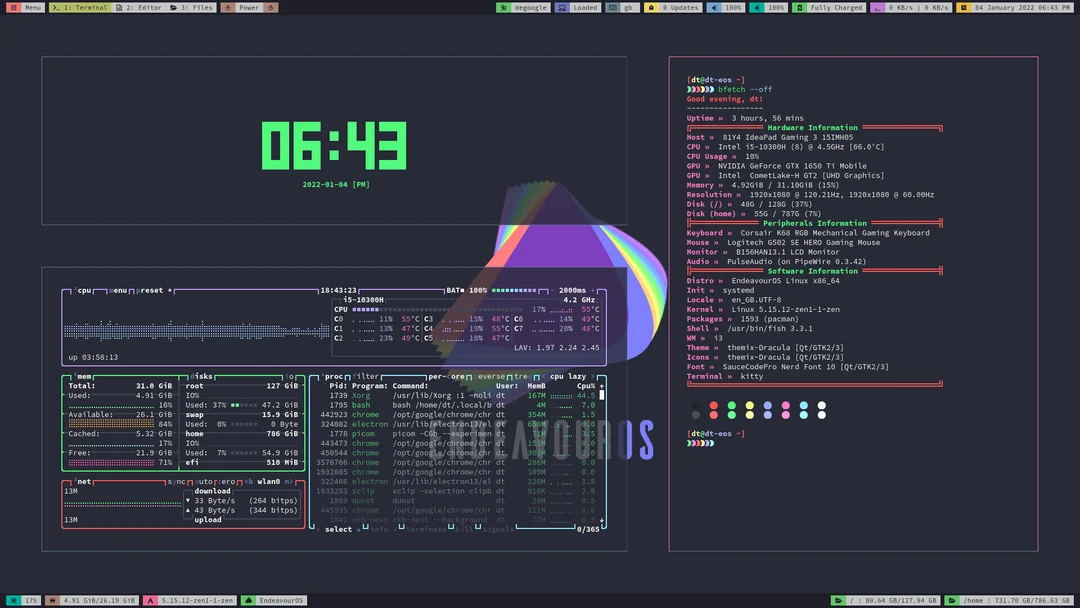Viewport: 1080px width, 608px height.
Task: Click the EndeavourOS logo in the bottom bar
Action: (247, 601)
